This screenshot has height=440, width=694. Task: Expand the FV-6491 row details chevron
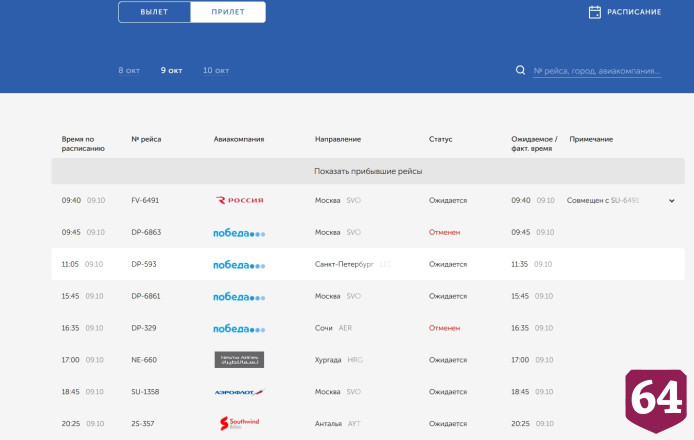point(671,201)
